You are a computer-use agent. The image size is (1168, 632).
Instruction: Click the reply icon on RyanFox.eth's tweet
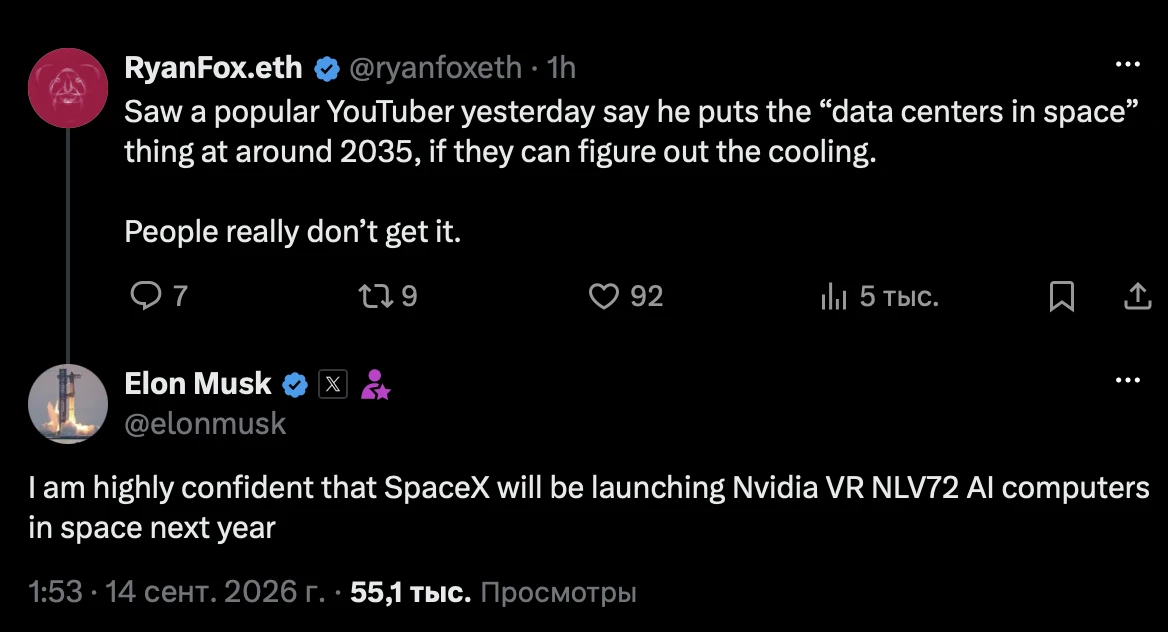pyautogui.click(x=145, y=296)
